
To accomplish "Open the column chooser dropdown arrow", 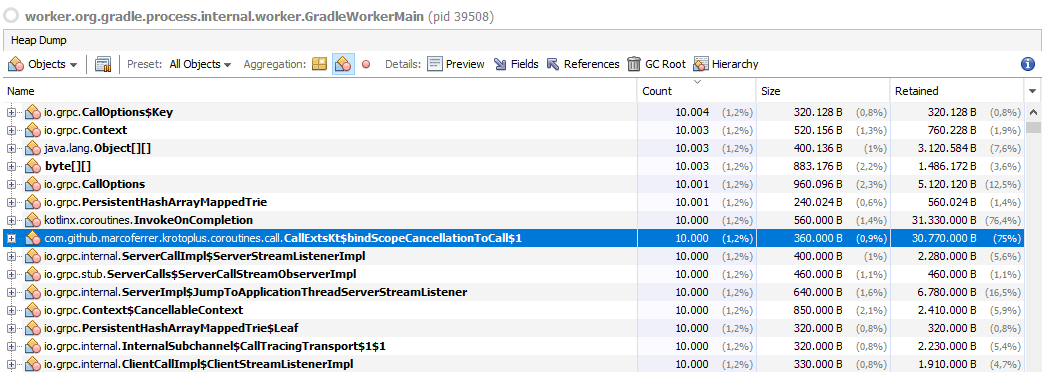I will pos(1033,91).
